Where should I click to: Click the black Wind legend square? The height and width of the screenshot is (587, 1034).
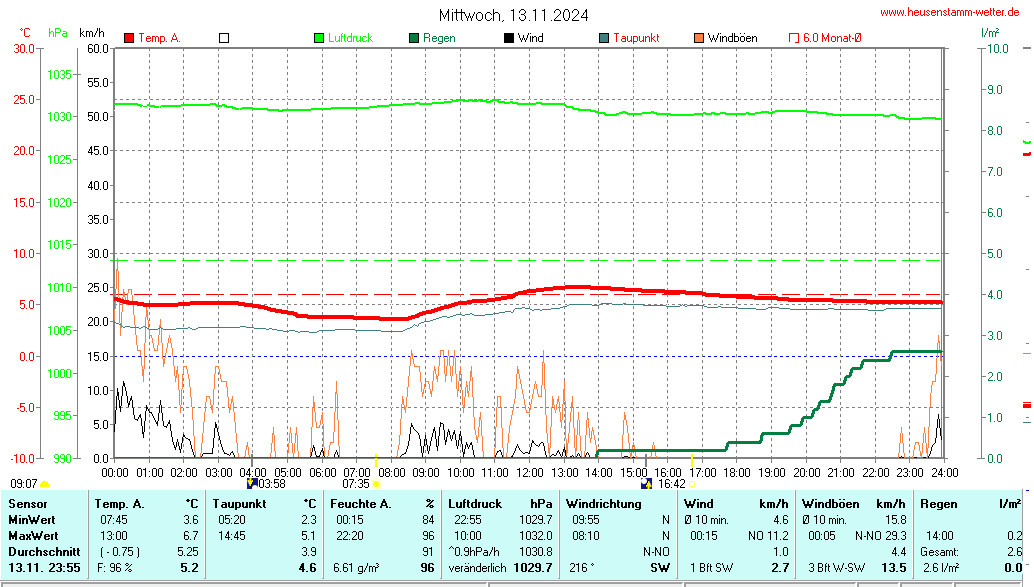[x=509, y=38]
